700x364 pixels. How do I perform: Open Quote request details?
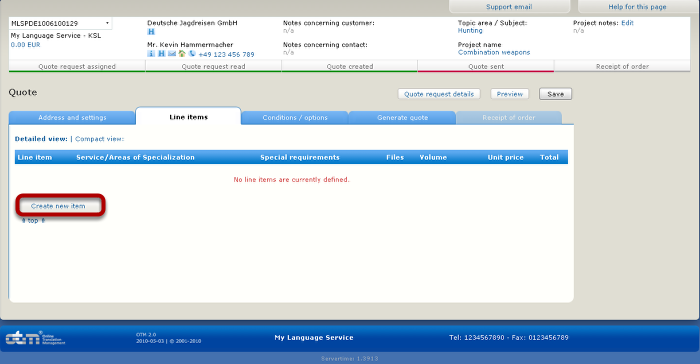point(439,94)
